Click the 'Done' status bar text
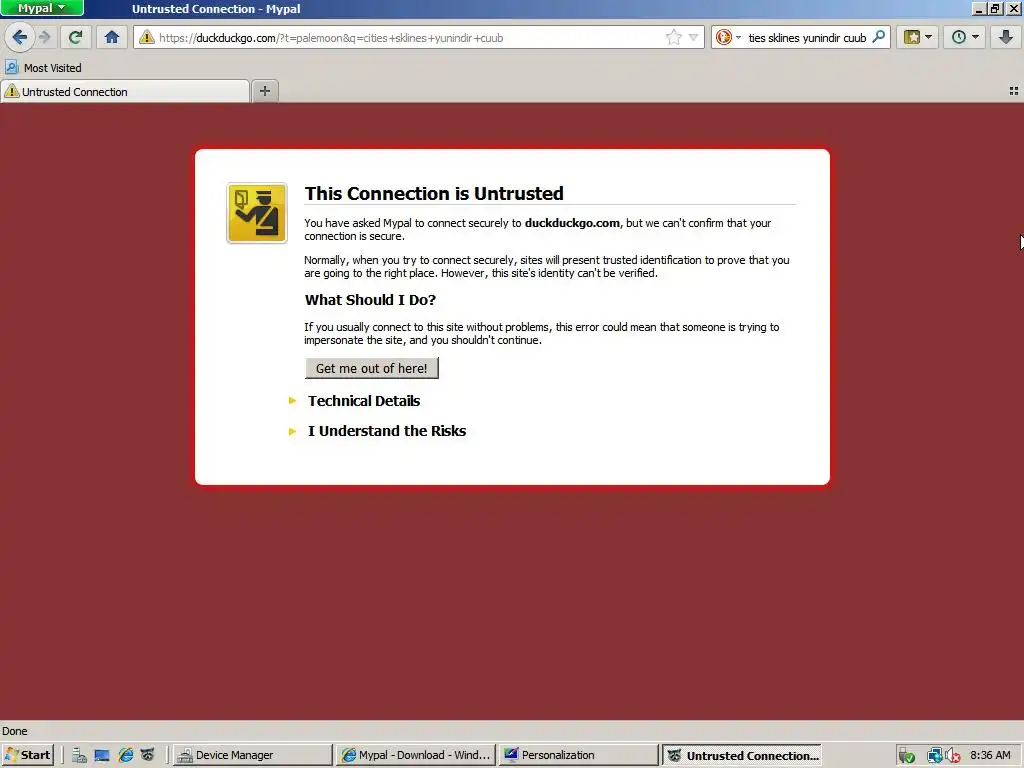This screenshot has width=1024, height=768. coord(14,731)
